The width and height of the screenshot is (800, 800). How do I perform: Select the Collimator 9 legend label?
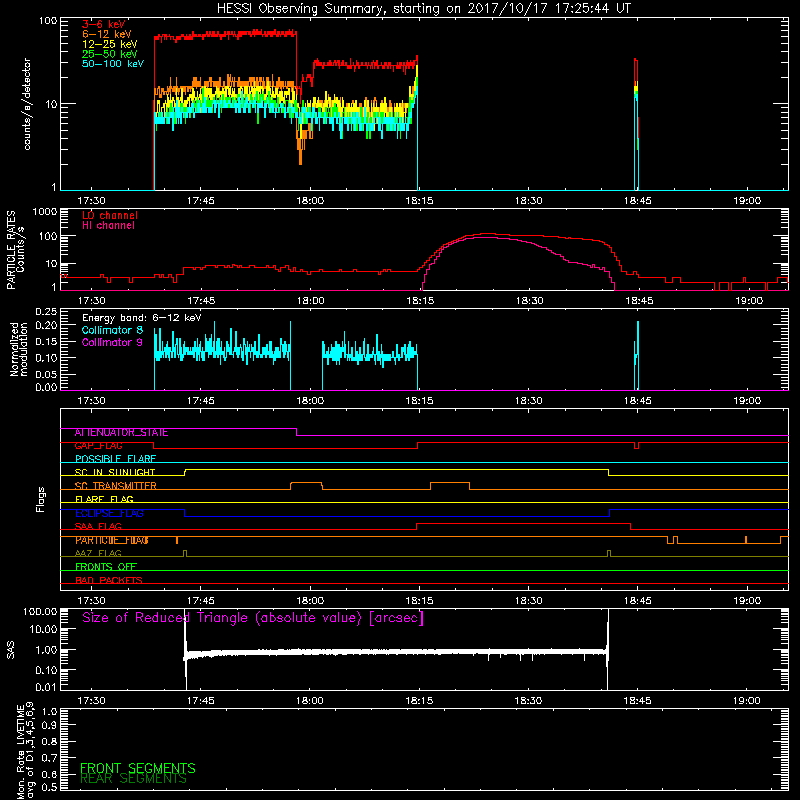(x=112, y=342)
